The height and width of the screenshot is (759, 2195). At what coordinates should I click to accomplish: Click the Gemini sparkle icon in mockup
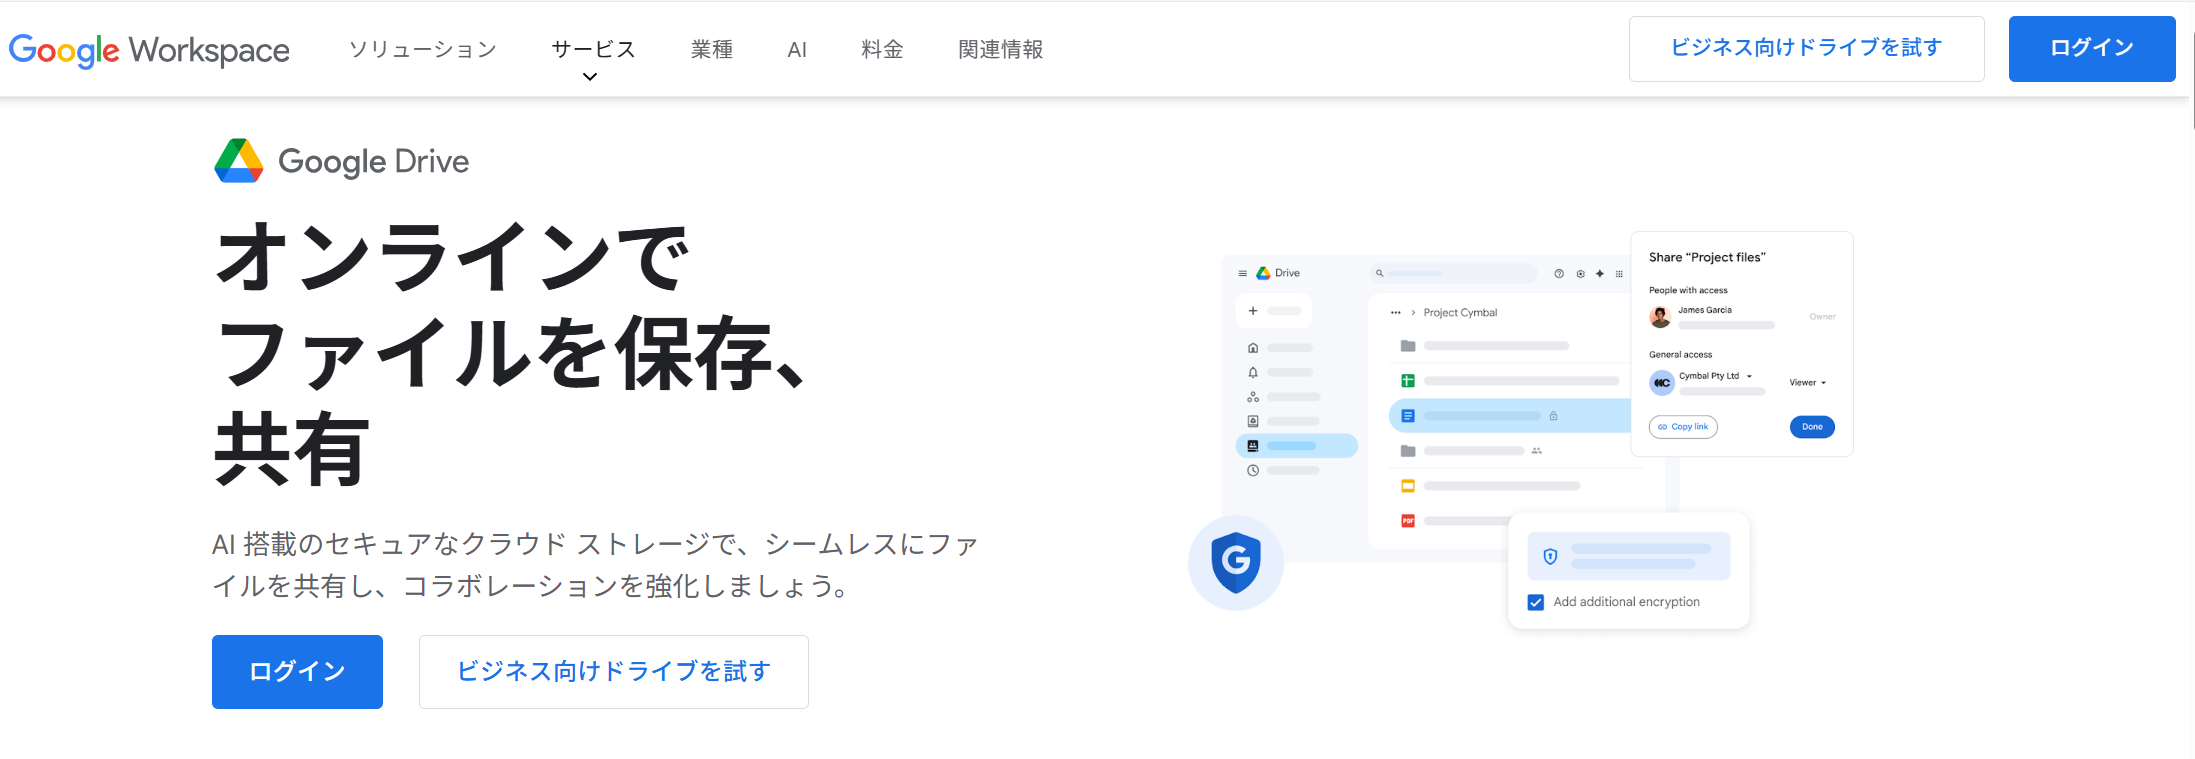click(x=1600, y=273)
